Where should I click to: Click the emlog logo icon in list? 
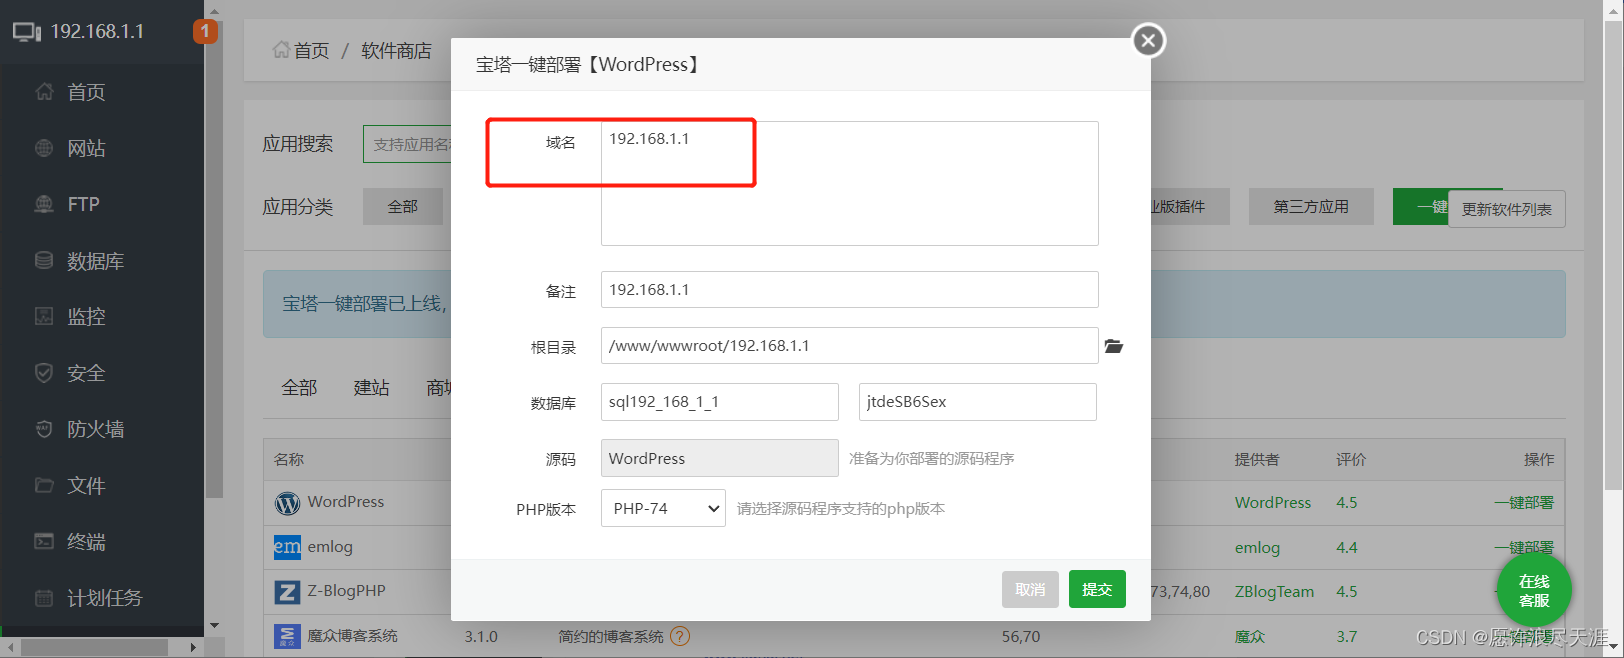tap(287, 547)
